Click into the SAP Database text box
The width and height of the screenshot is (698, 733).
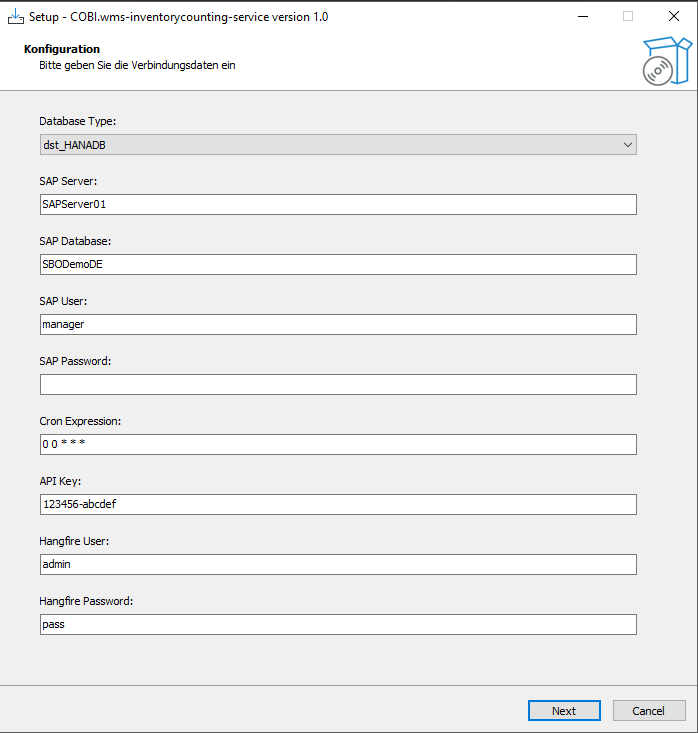tap(337, 264)
